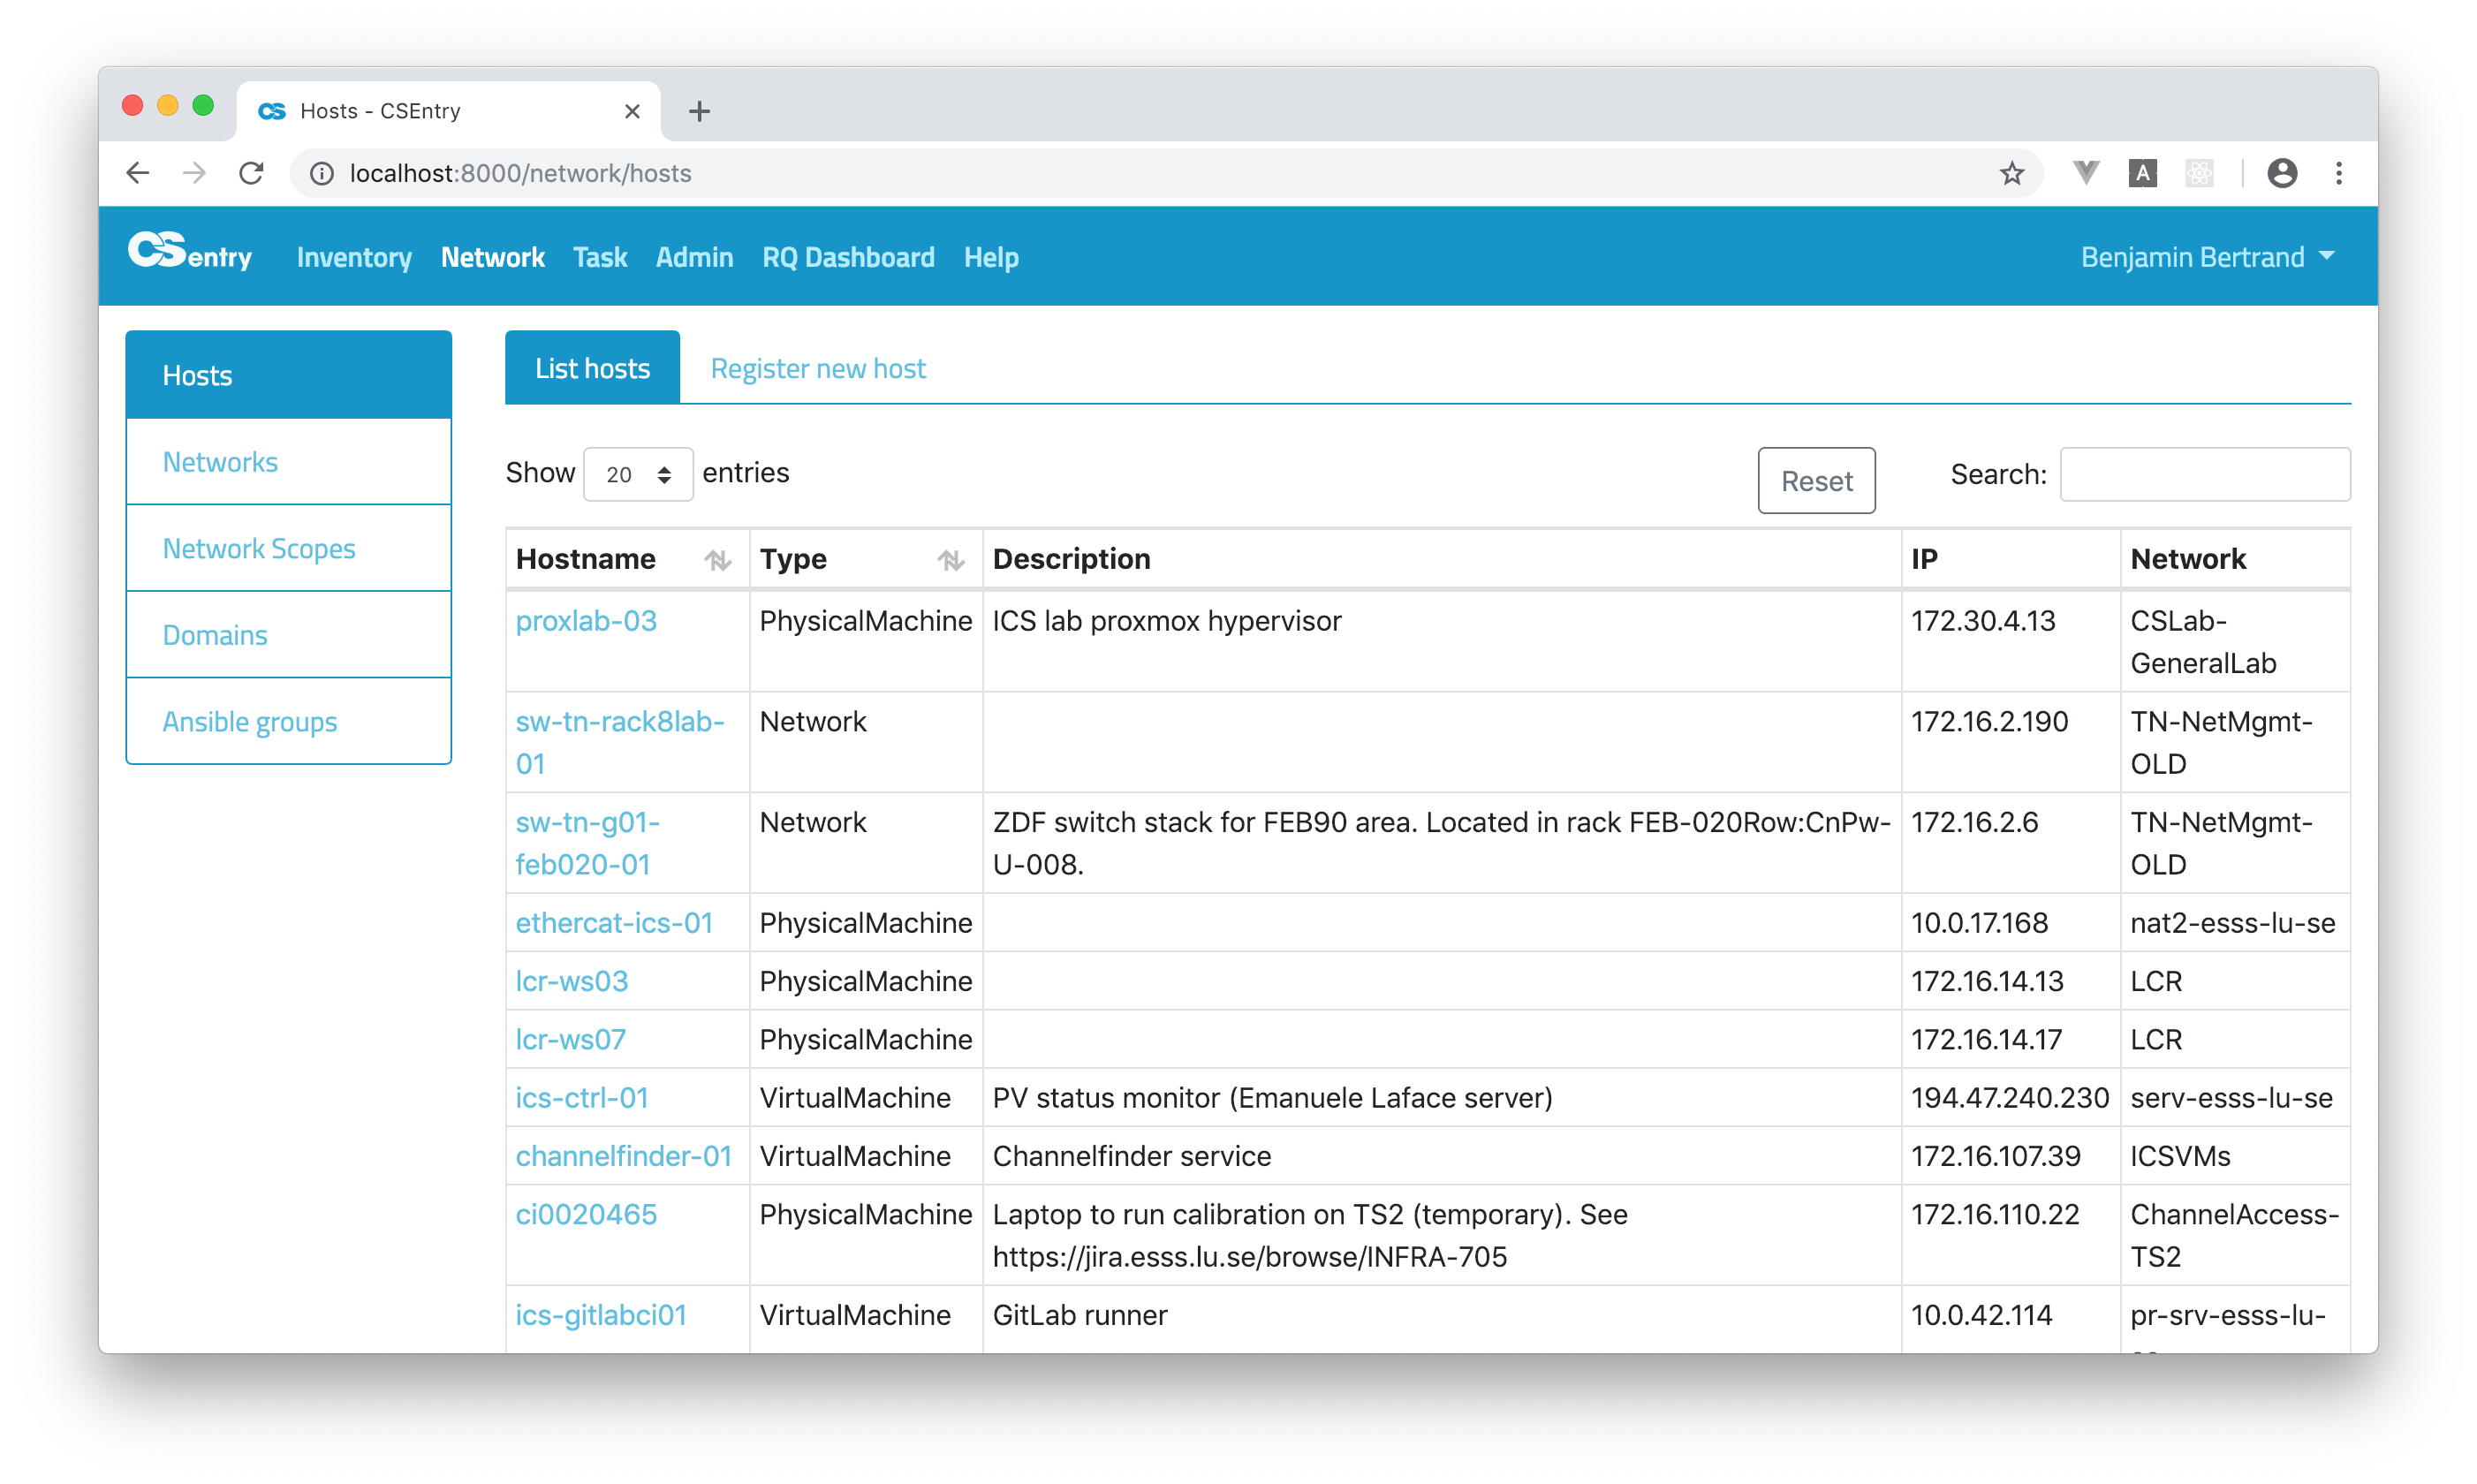Reload the page with the refresh icon
The width and height of the screenshot is (2477, 1484).
click(x=251, y=173)
